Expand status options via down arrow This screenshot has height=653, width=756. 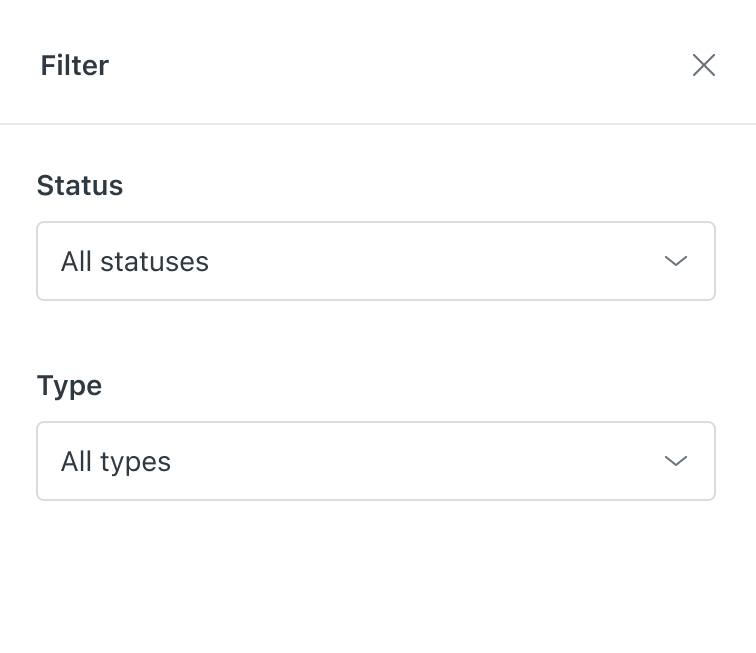[x=676, y=261]
